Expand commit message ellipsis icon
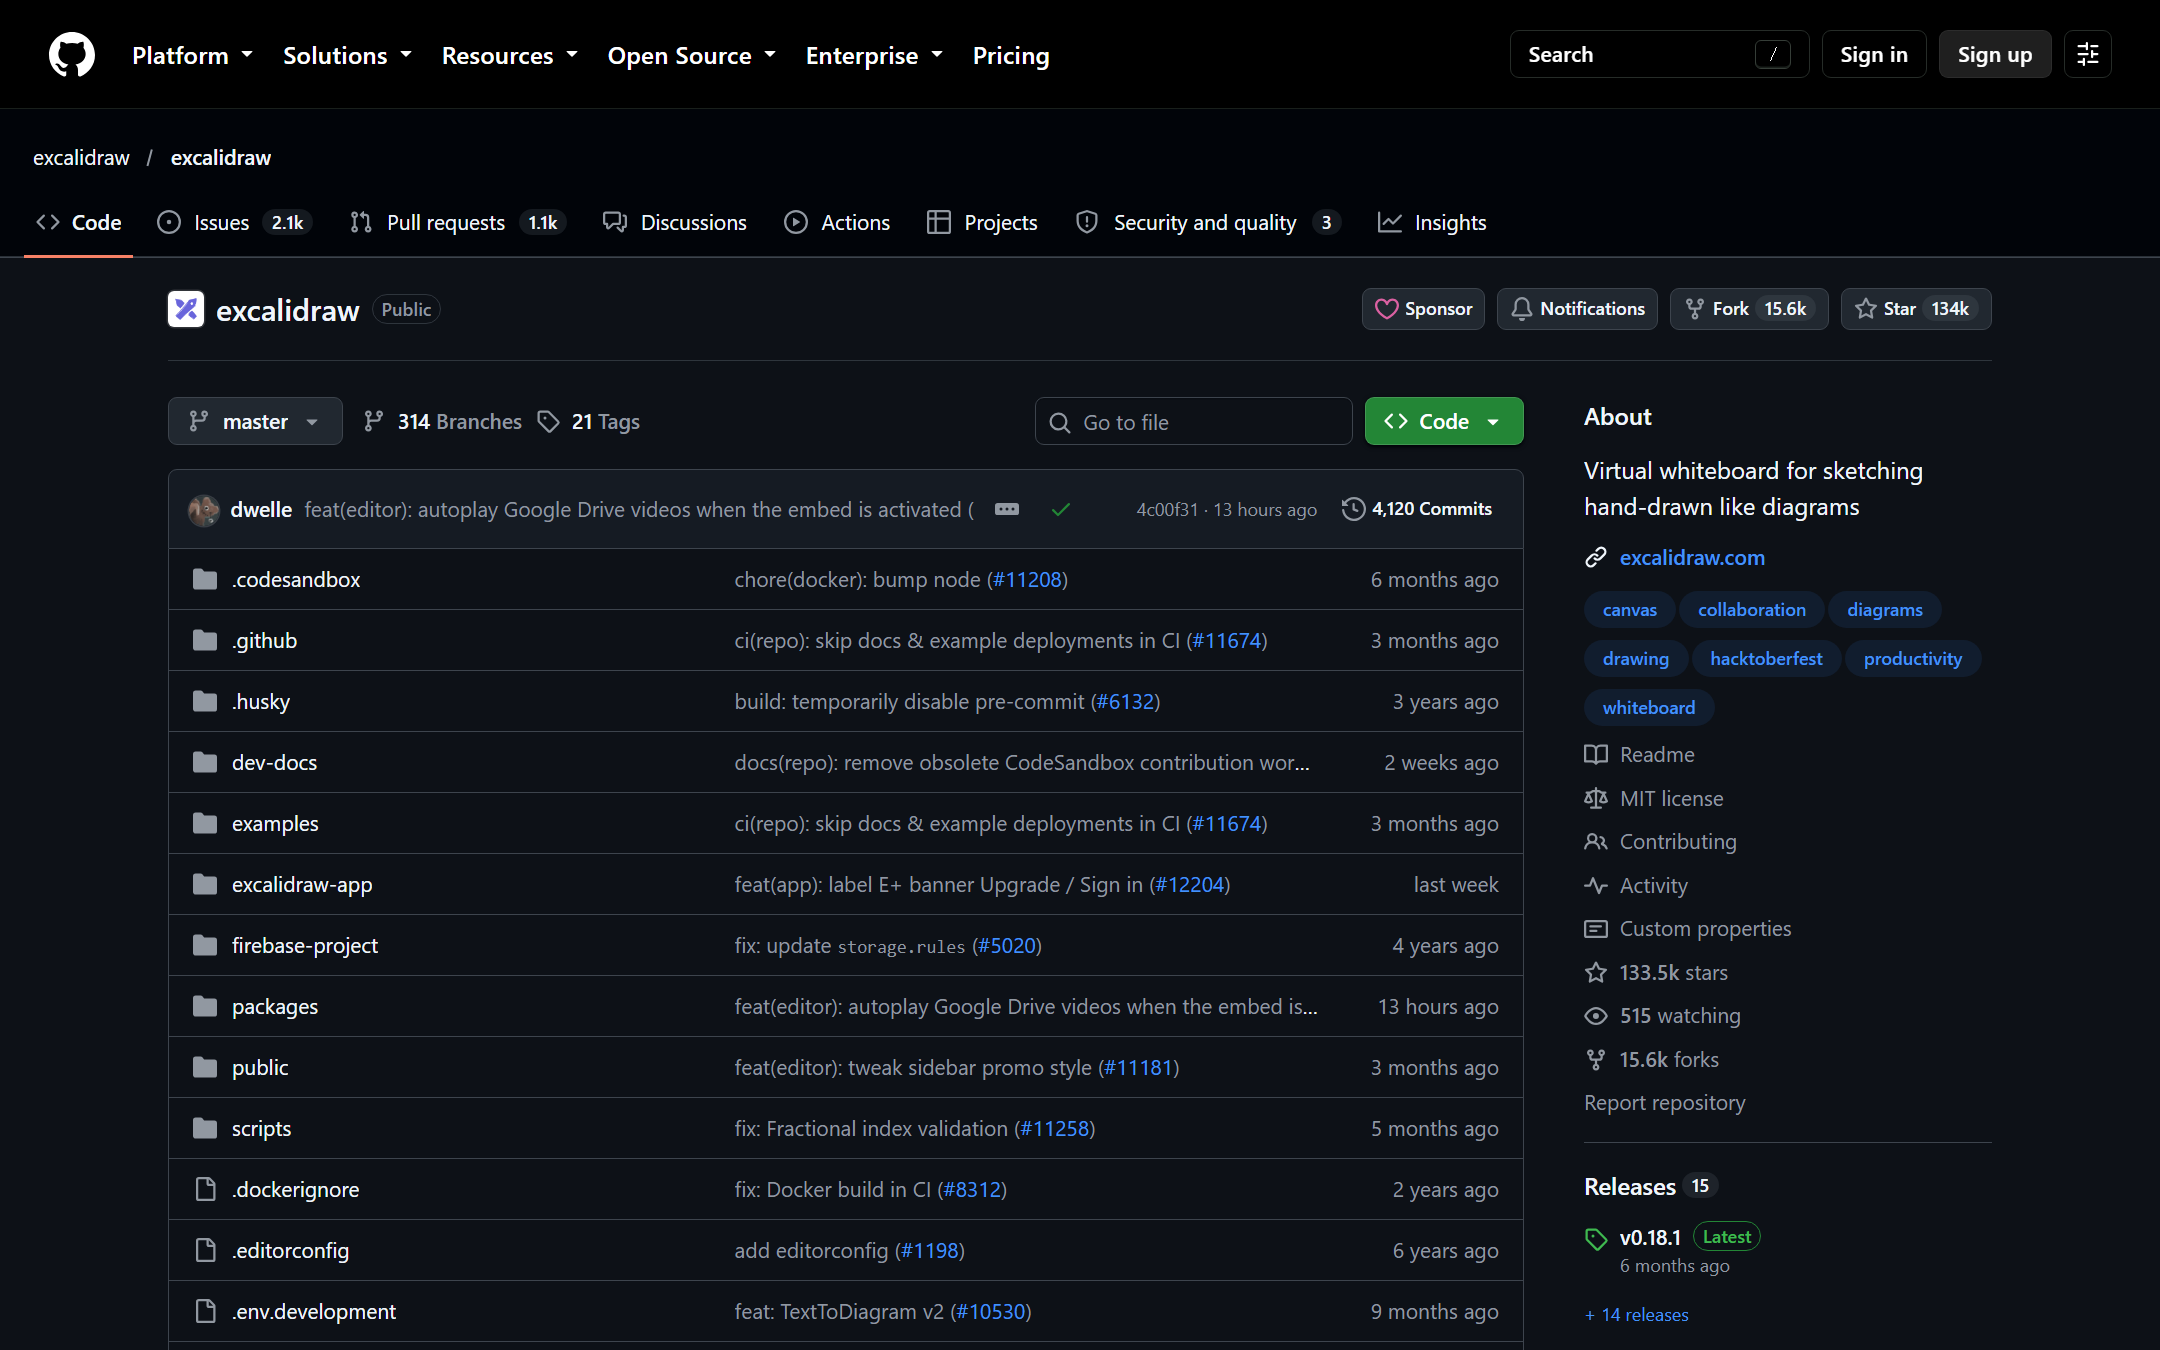The height and width of the screenshot is (1350, 2160). click(1007, 509)
